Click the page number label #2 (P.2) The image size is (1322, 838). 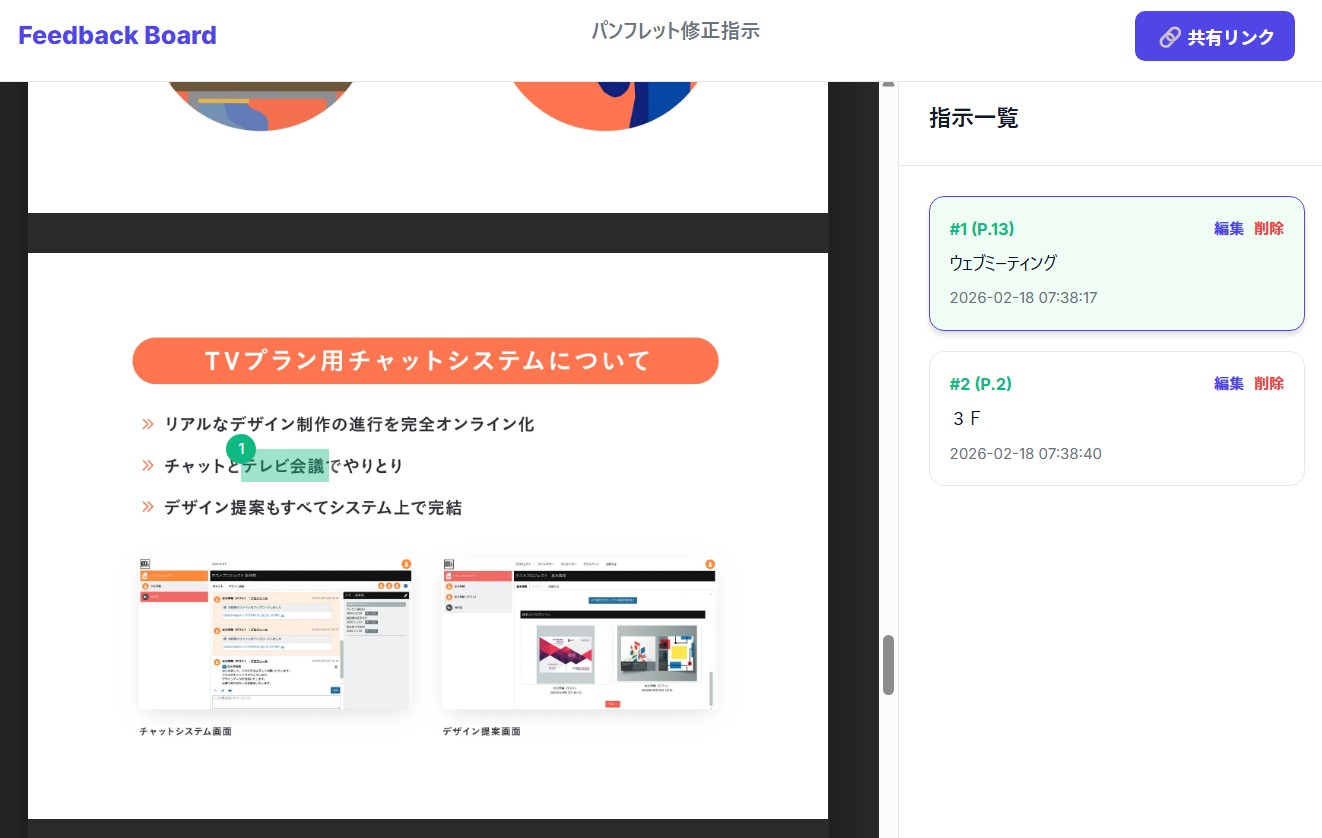[x=980, y=383]
